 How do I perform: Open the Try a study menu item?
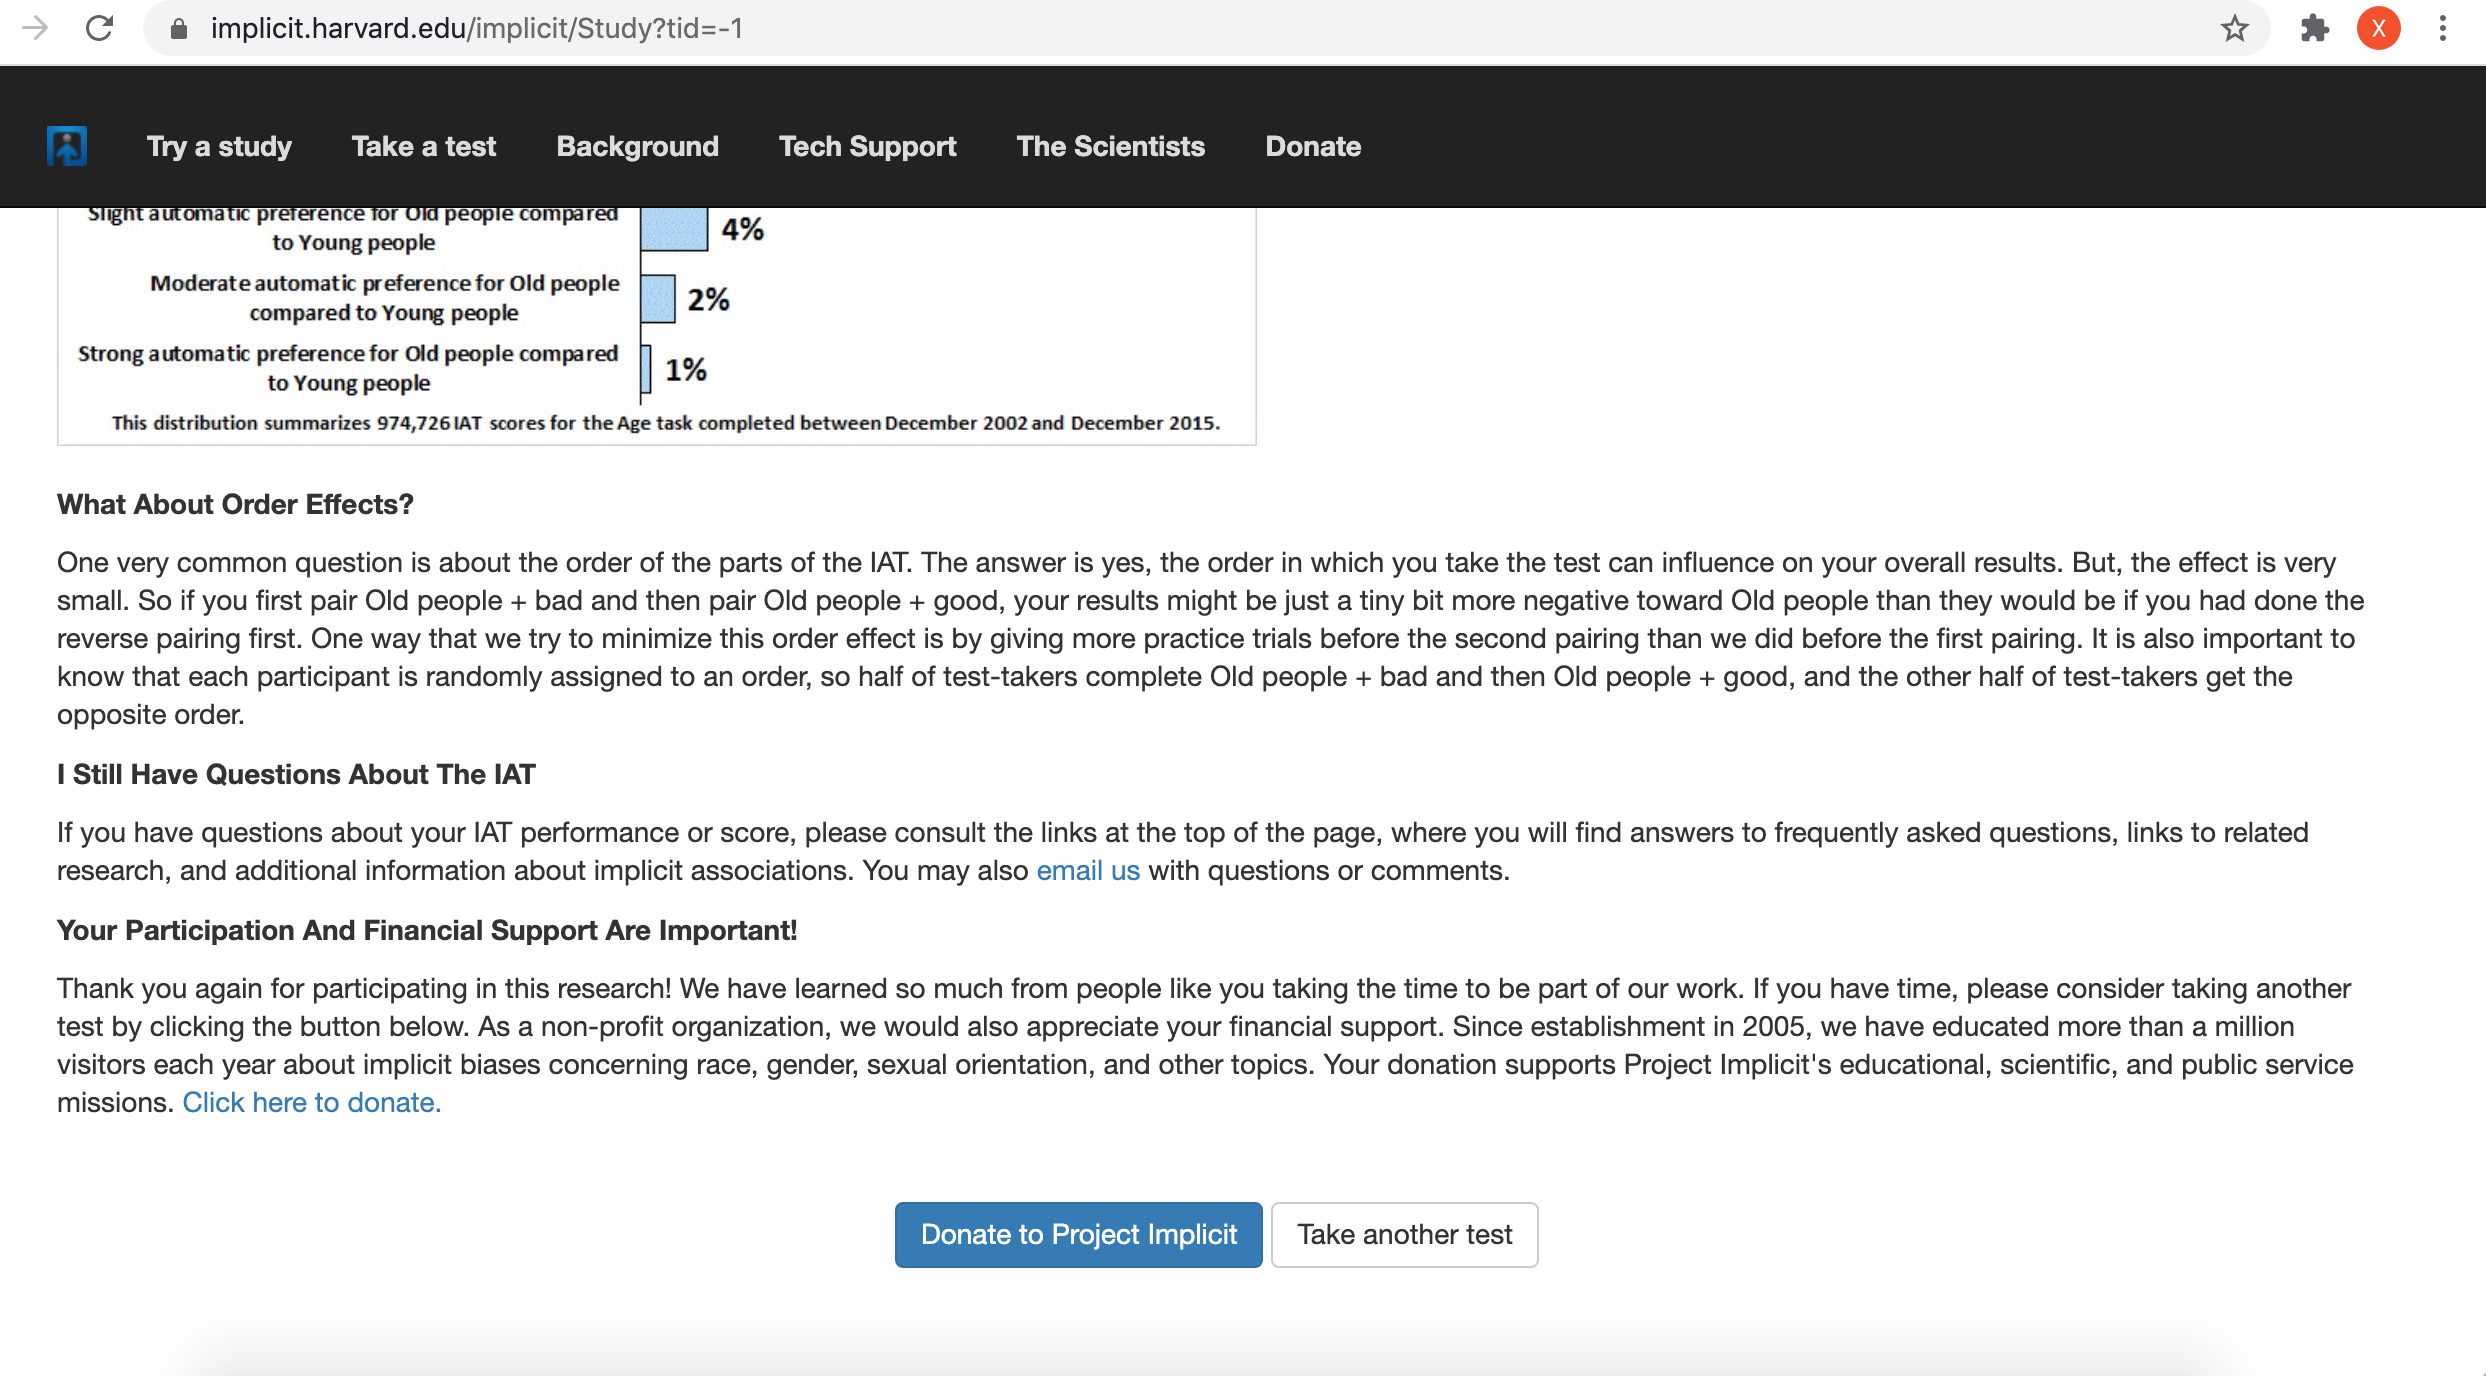(219, 146)
